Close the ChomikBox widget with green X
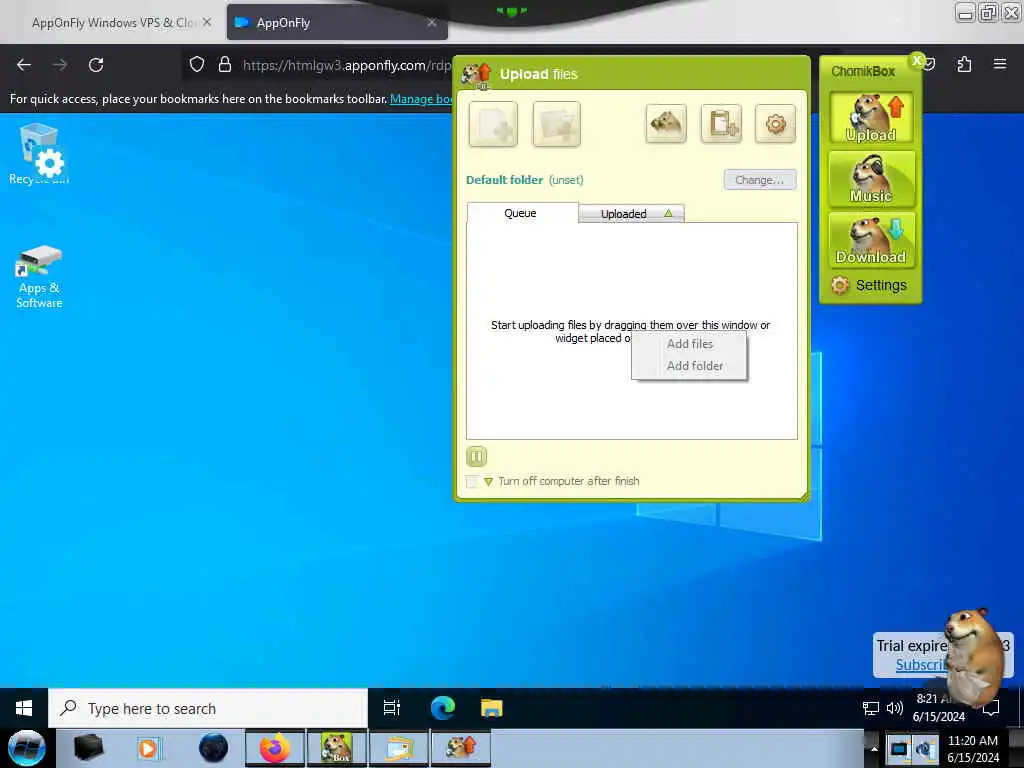 point(917,60)
